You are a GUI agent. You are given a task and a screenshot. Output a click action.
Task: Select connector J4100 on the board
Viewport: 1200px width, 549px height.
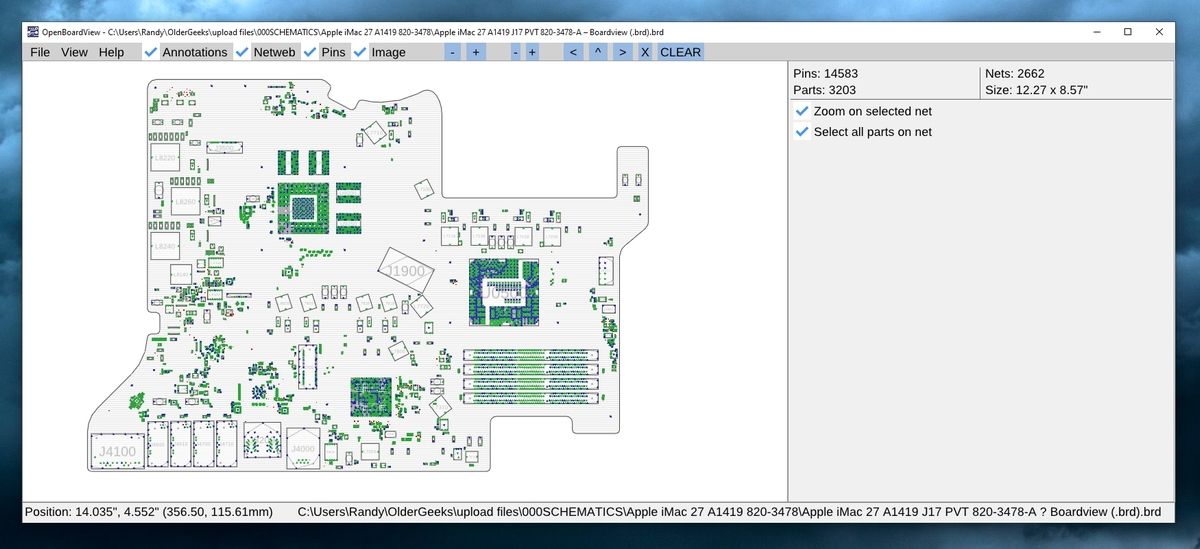click(x=117, y=452)
